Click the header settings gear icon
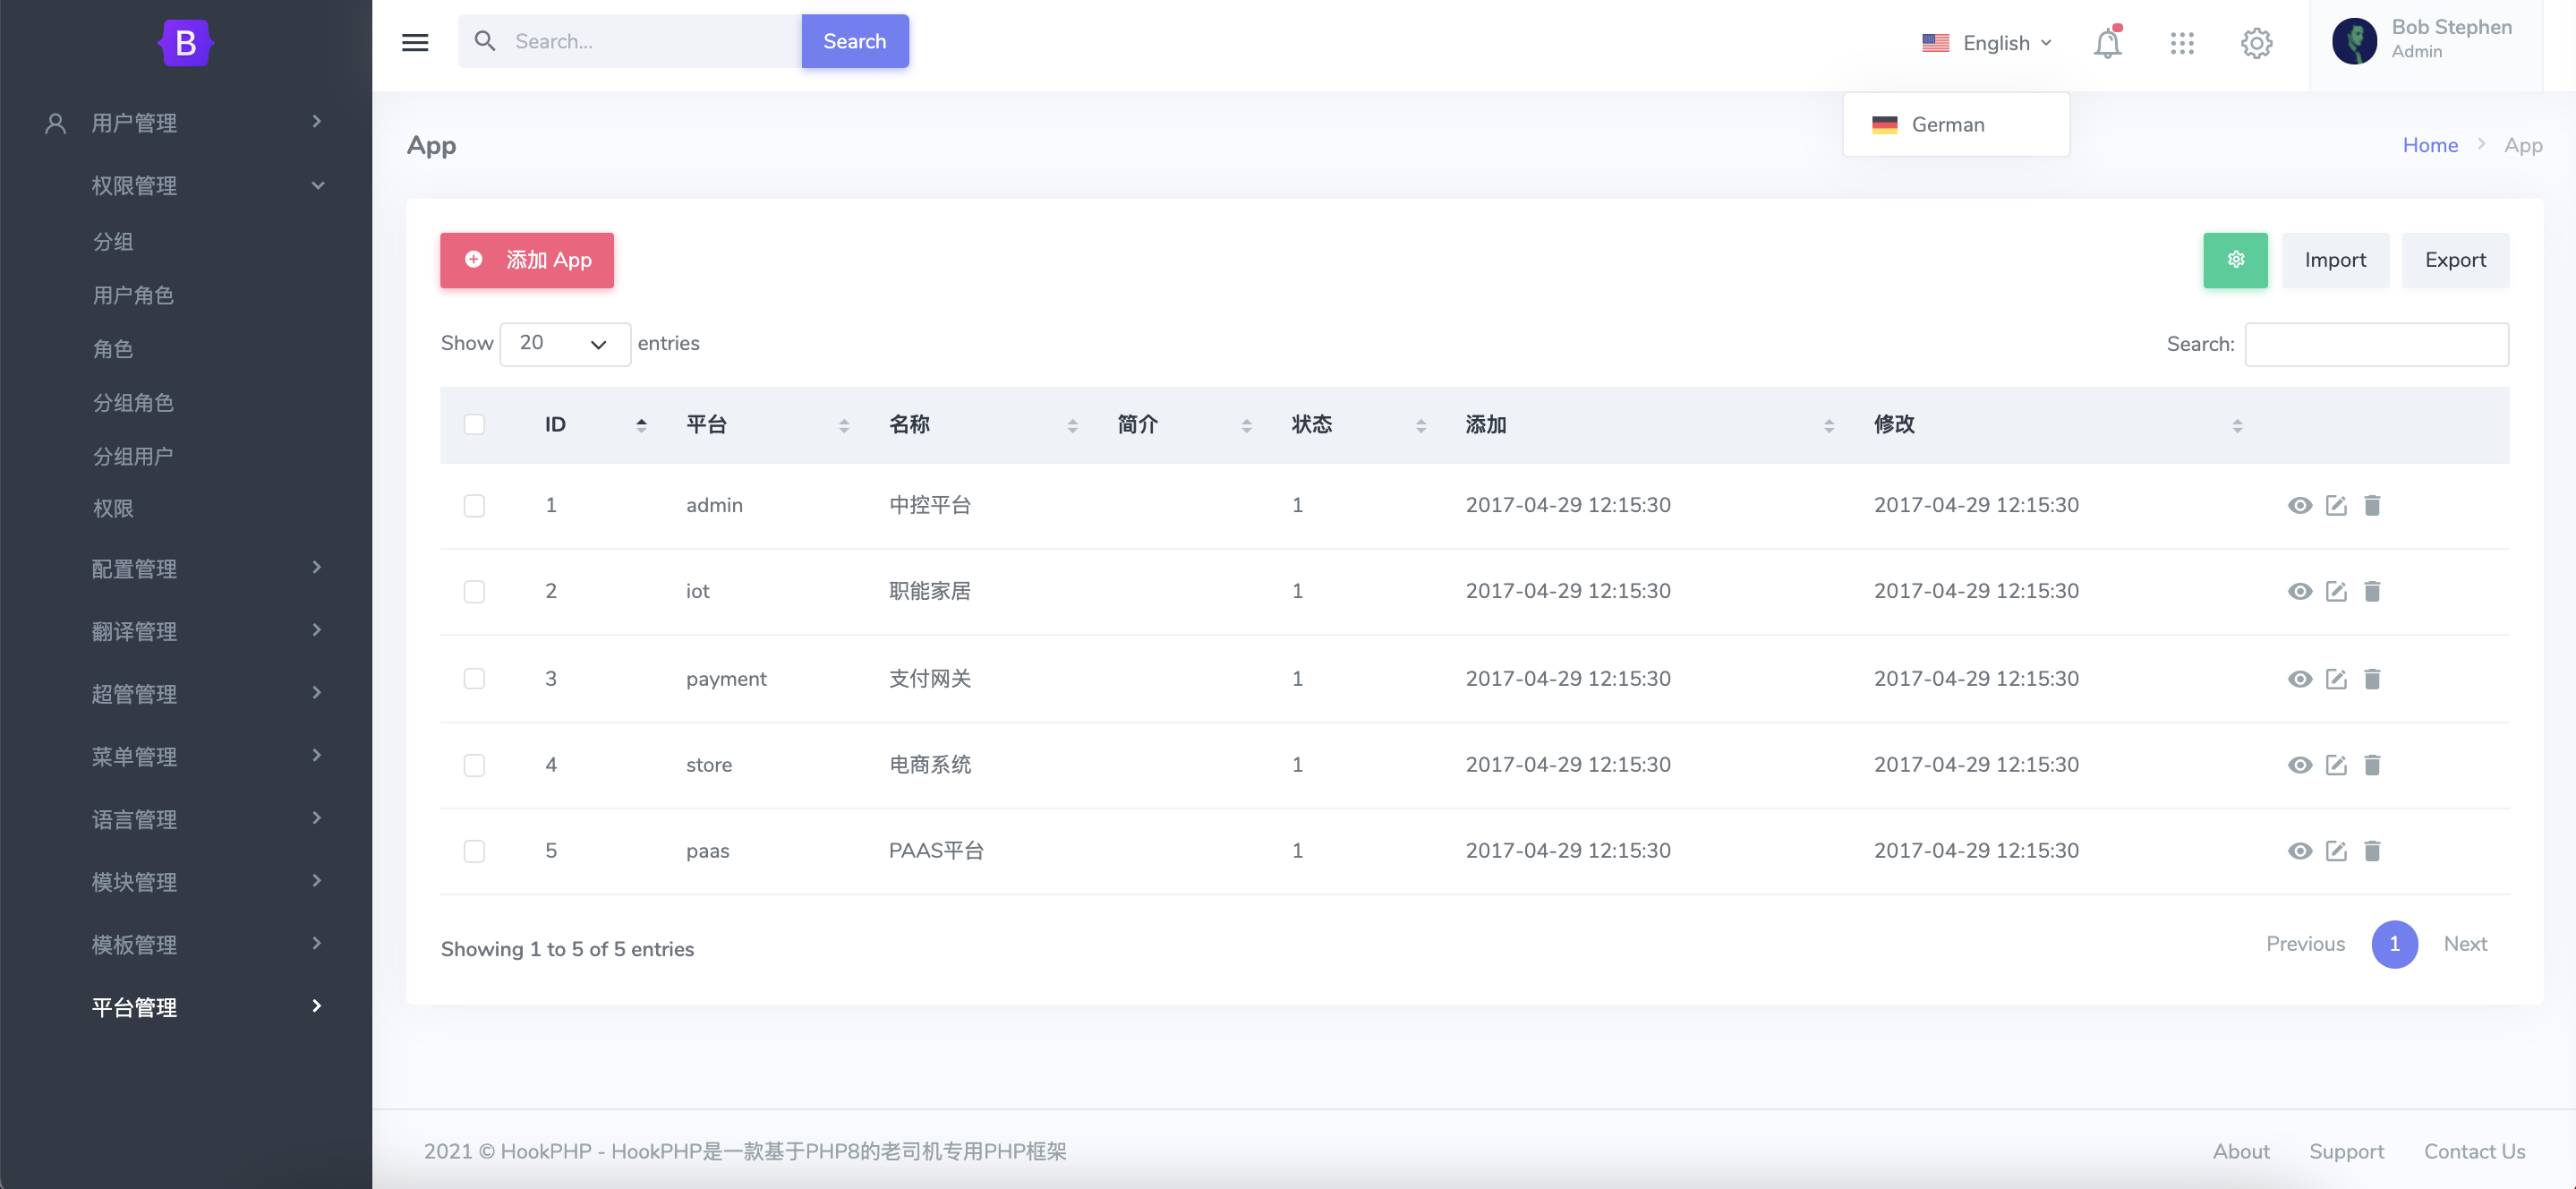 click(2256, 43)
